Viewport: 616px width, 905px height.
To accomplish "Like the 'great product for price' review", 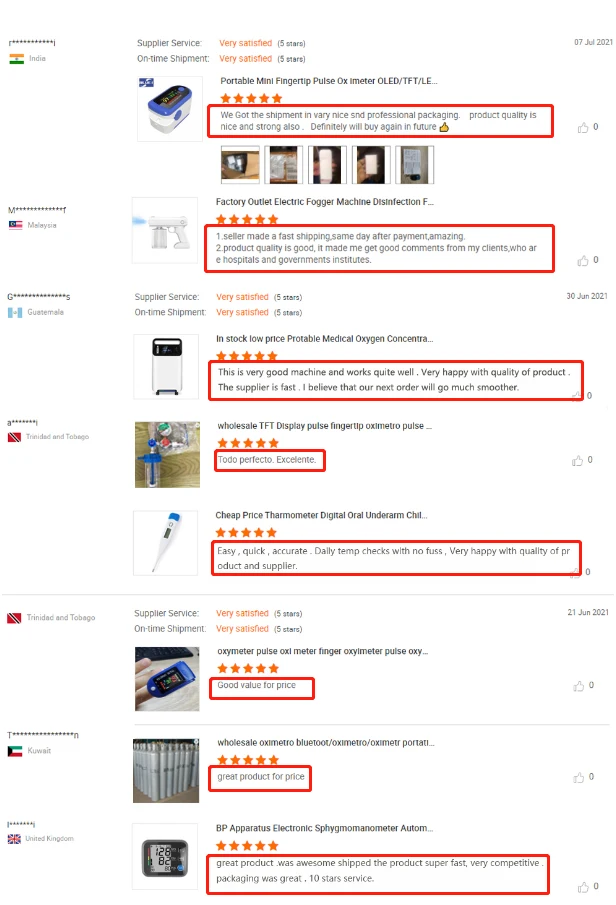I will pos(578,777).
